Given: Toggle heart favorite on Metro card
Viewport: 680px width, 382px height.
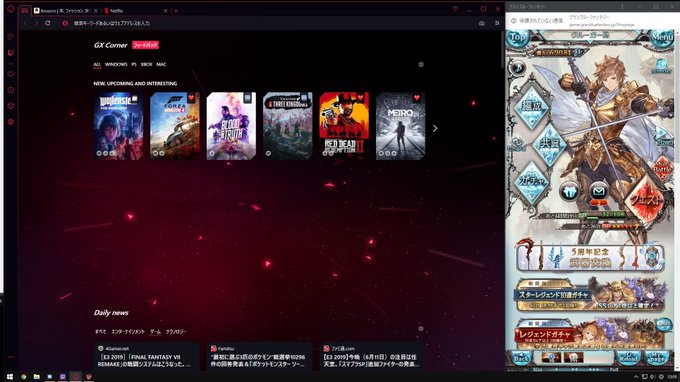Looking at the screenshot, I should click(417, 98).
